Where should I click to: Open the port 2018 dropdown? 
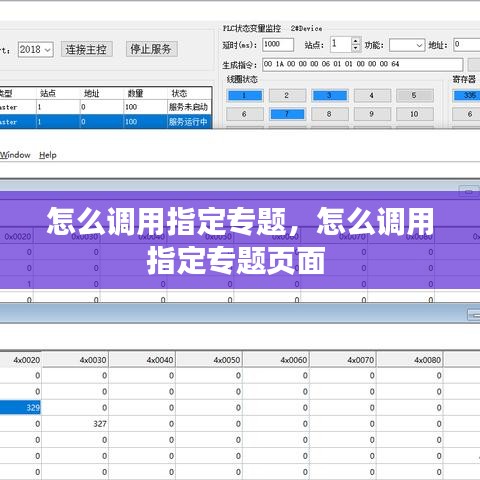[x=36, y=50]
